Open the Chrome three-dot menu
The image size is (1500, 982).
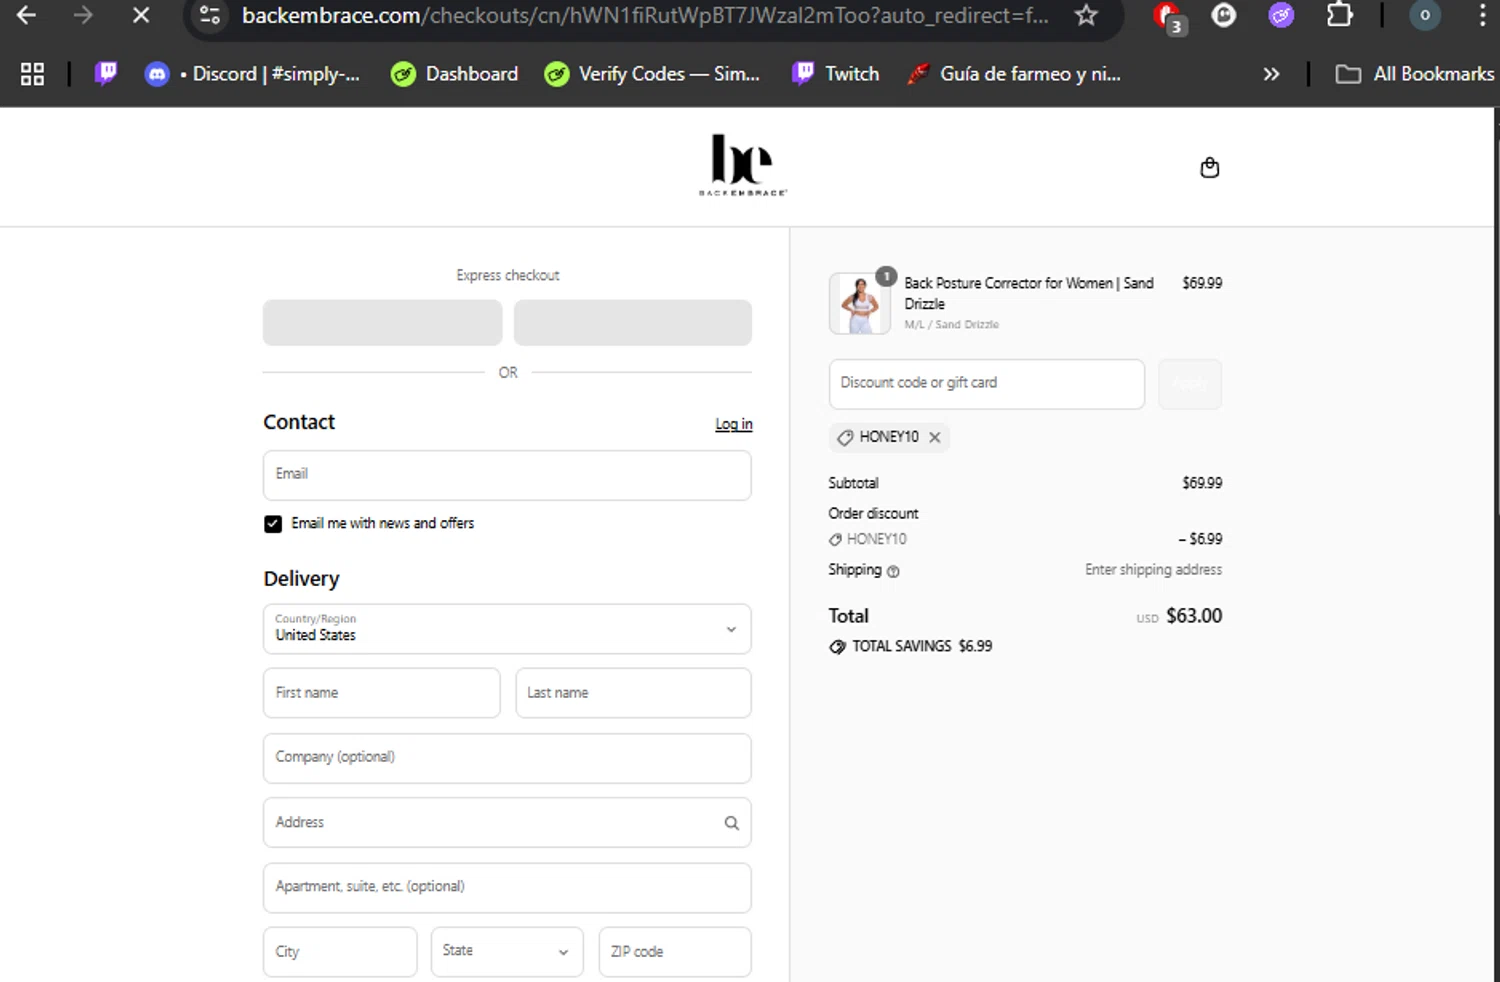[1482, 15]
